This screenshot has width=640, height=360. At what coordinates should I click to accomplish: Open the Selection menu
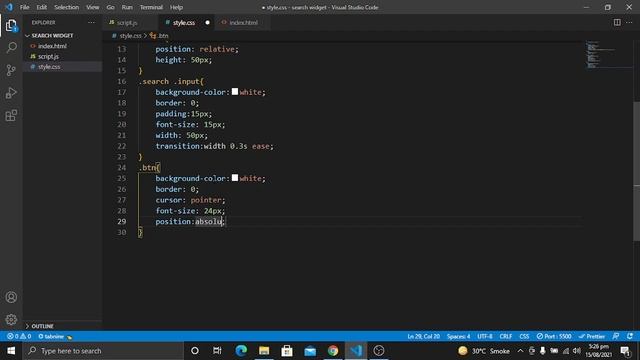pos(67,7)
